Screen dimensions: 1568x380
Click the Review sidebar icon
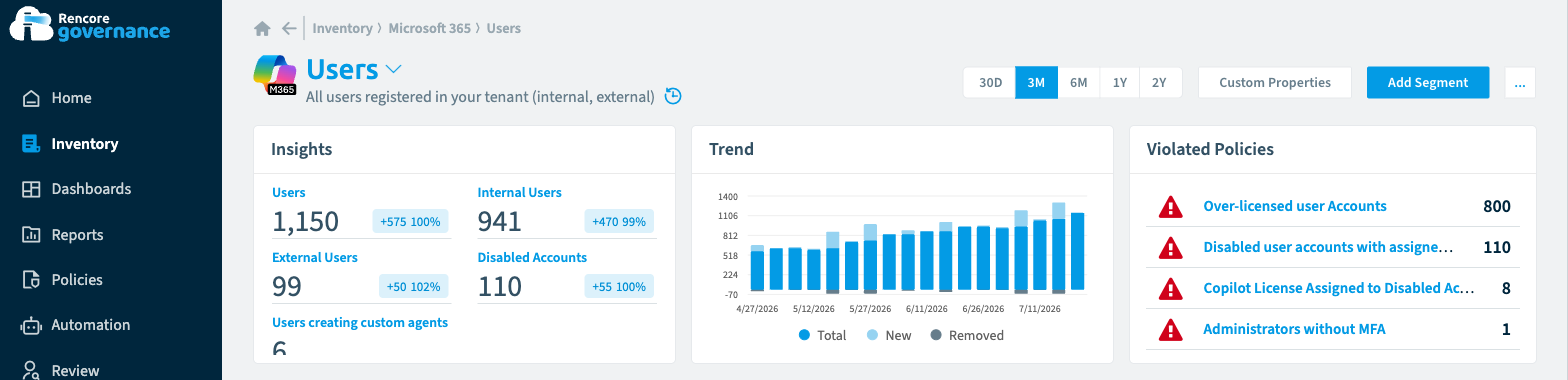[x=31, y=370]
